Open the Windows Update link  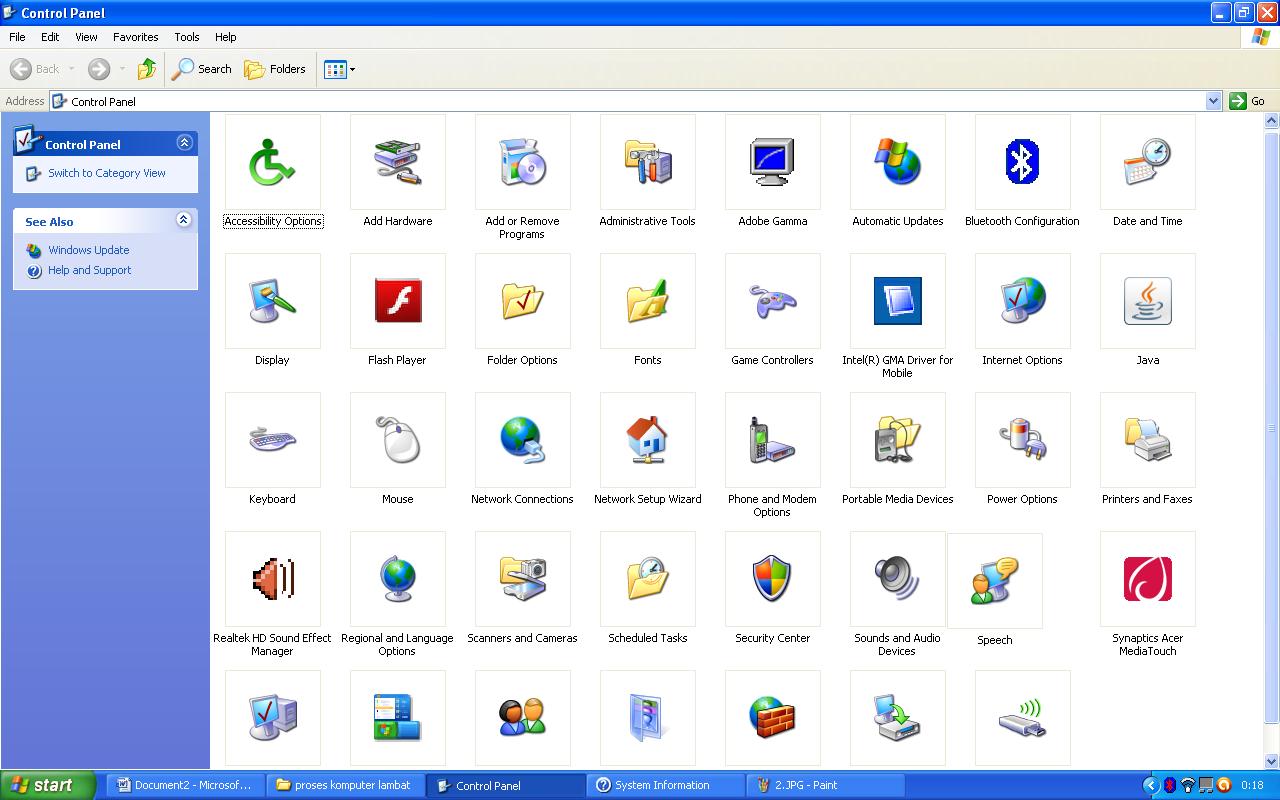89,250
